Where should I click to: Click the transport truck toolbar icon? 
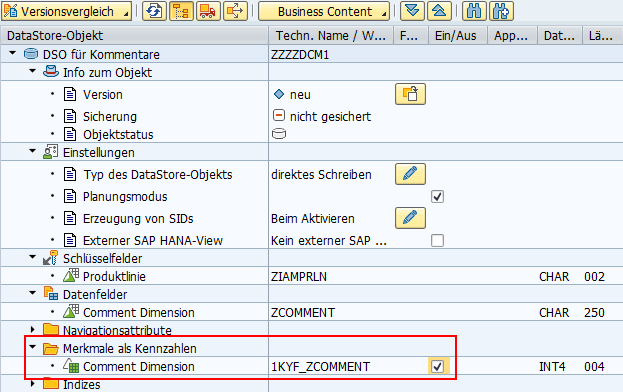tap(208, 11)
